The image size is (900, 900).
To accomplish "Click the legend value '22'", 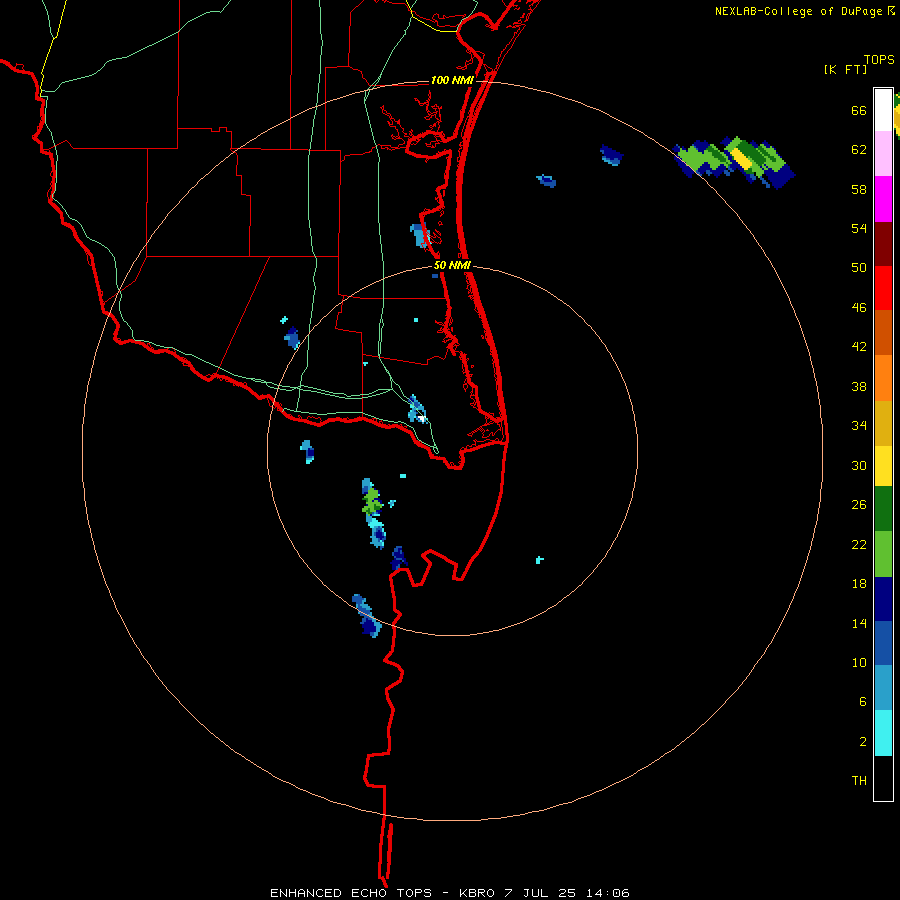I will pos(859,544).
